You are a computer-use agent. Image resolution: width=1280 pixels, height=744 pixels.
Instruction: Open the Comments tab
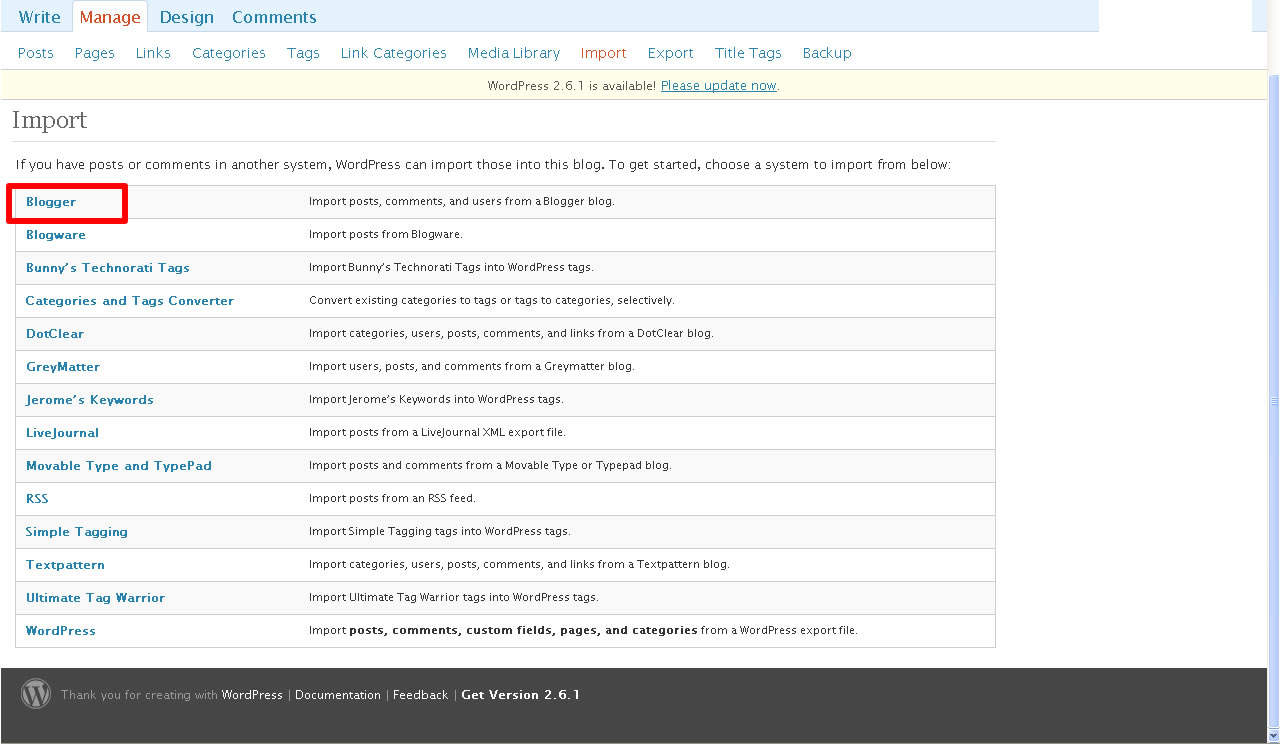[x=274, y=17]
